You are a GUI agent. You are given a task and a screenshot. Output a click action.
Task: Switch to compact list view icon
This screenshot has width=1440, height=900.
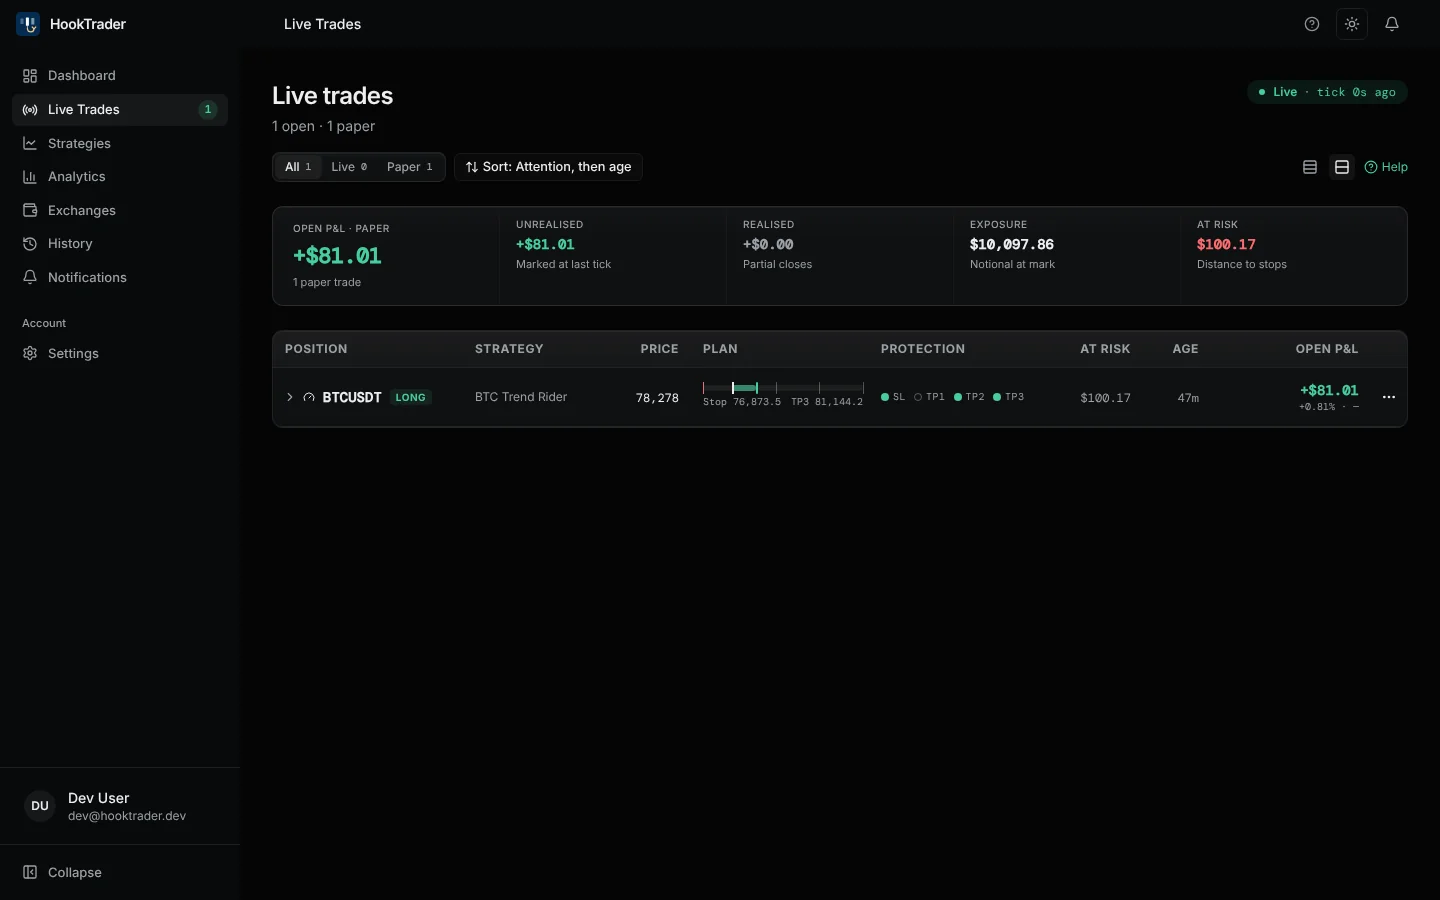[x=1310, y=167]
